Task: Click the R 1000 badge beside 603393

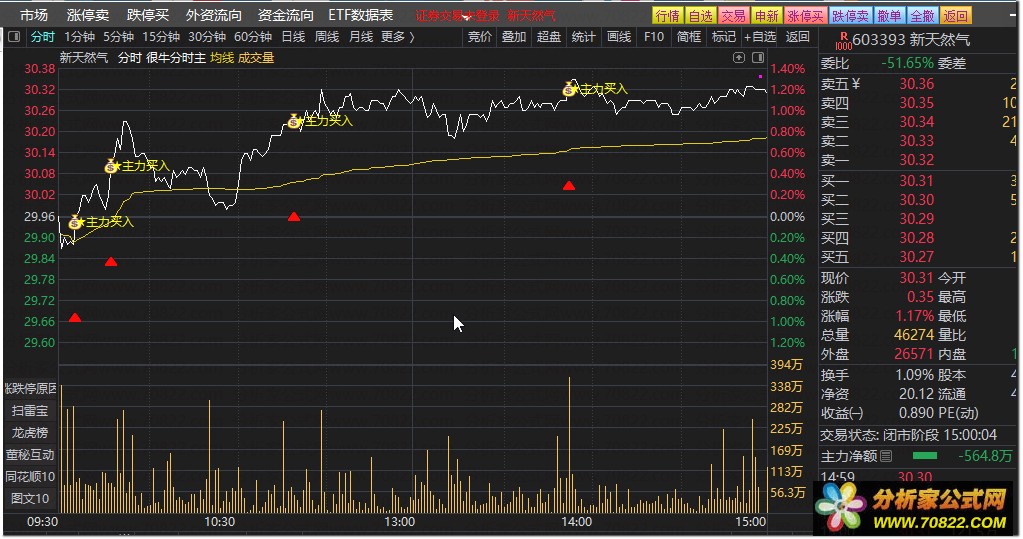Action: tap(844, 41)
